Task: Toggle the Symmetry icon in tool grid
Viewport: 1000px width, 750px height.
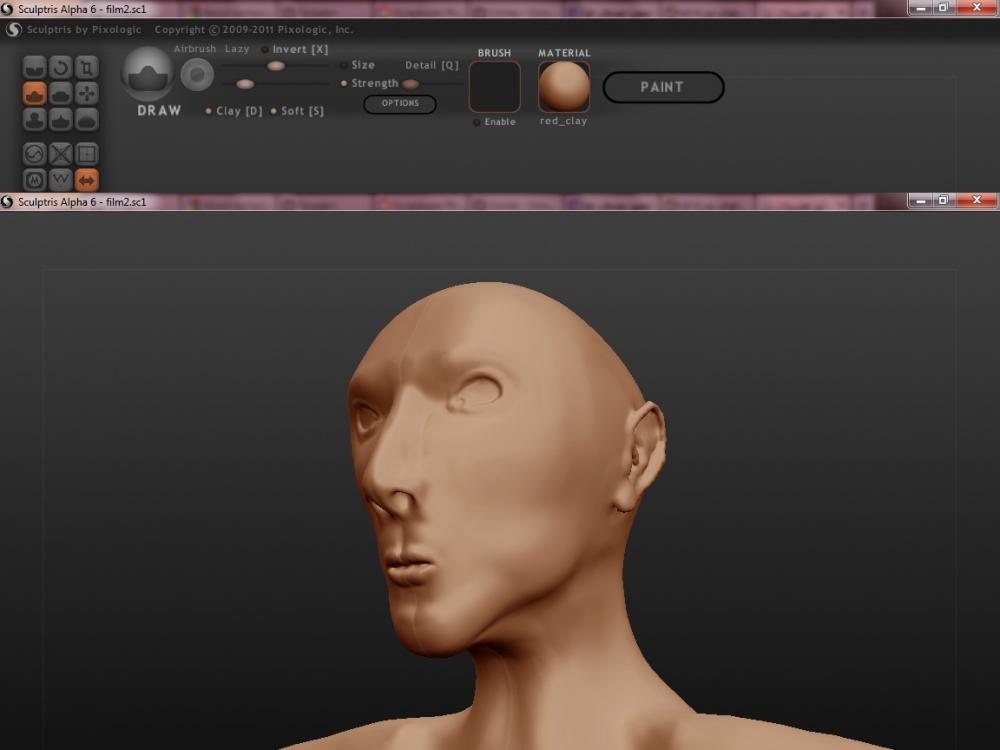Action: point(87,180)
